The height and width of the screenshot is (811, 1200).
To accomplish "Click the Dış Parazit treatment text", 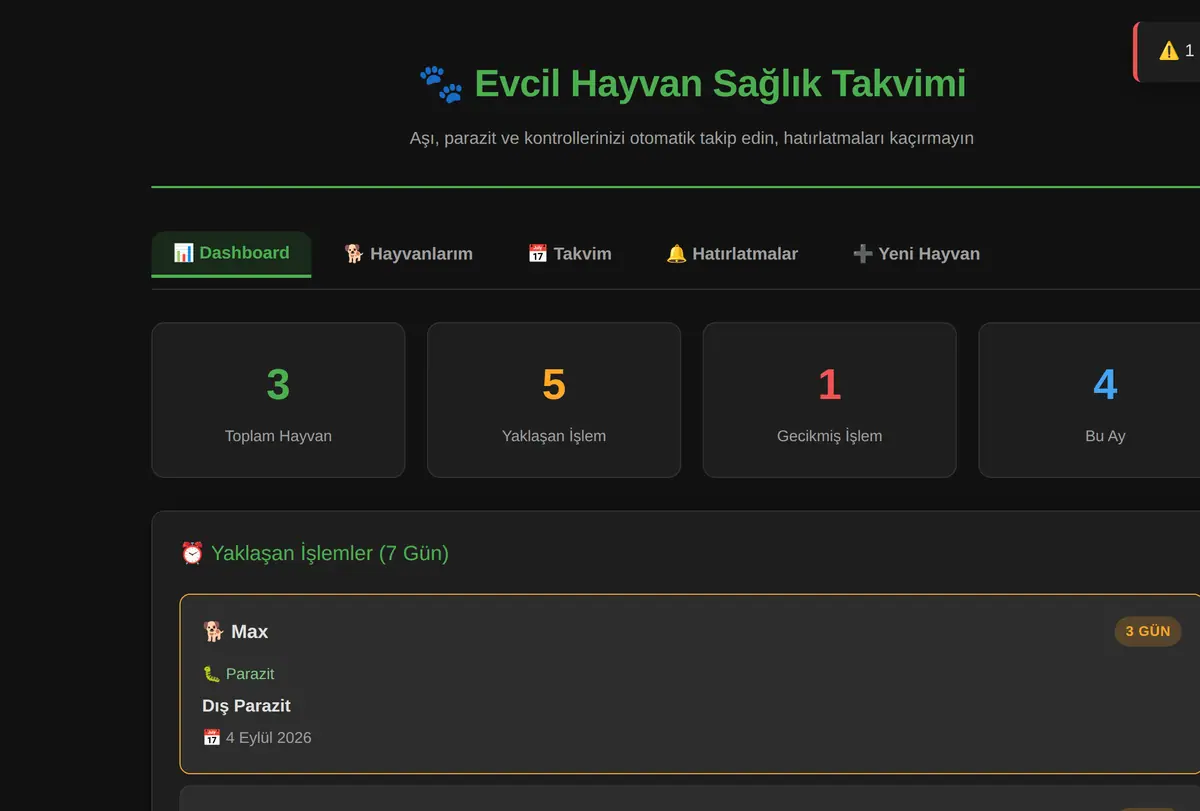I will pos(246,706).
